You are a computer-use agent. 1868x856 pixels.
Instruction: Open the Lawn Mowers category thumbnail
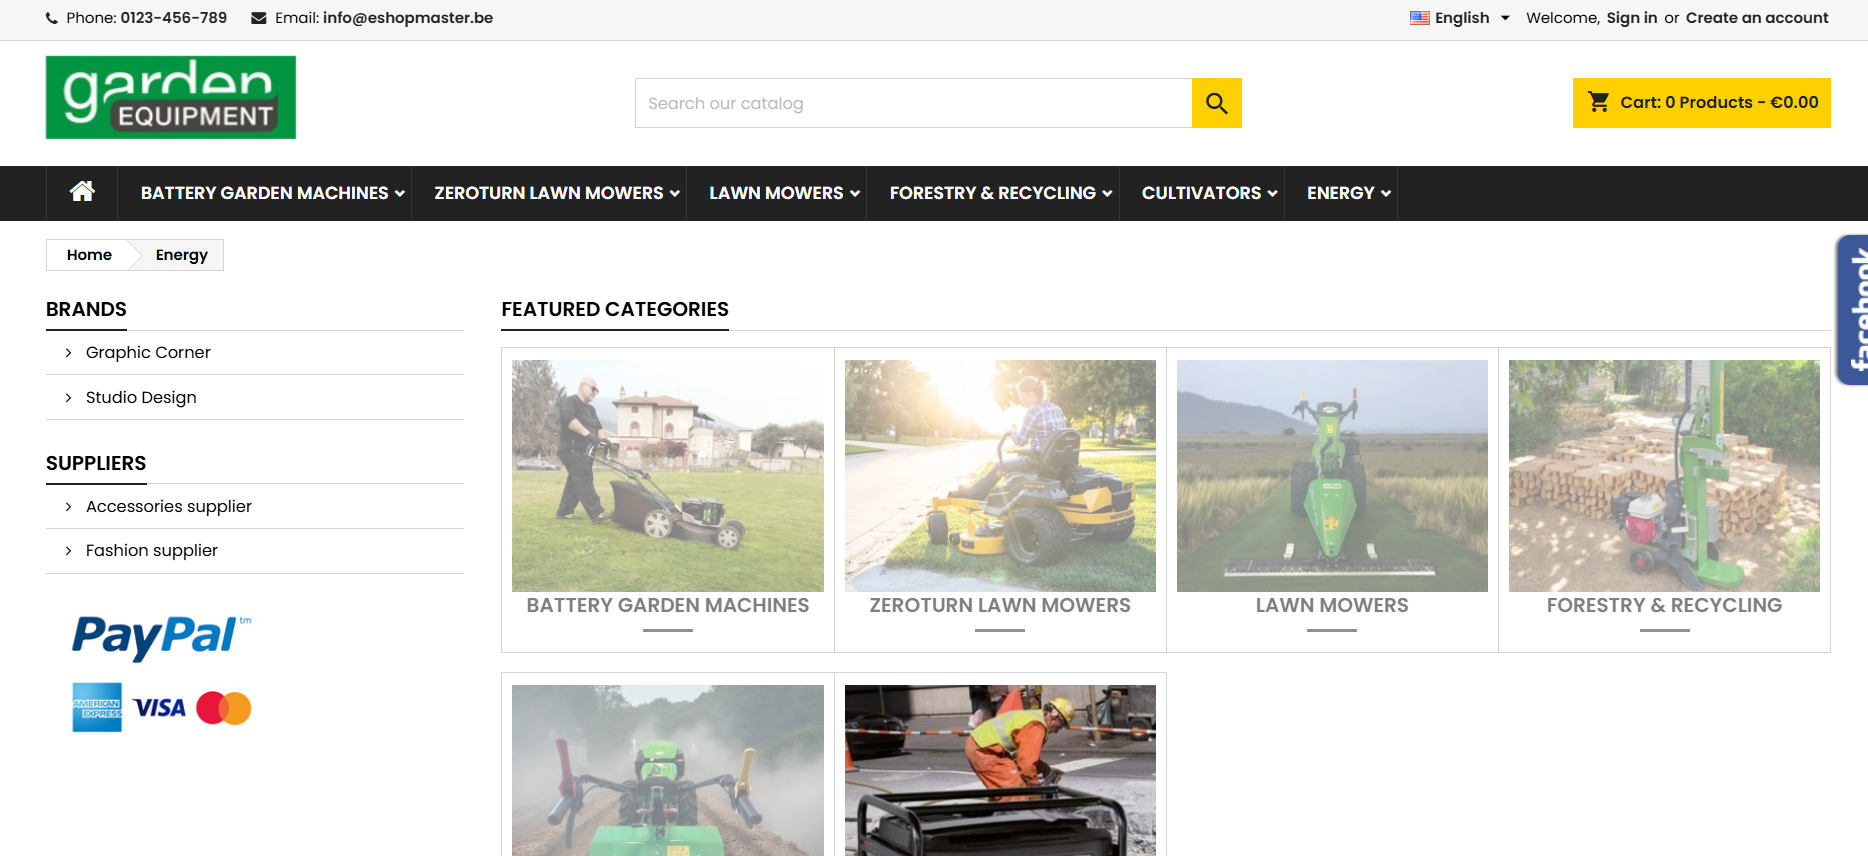[x=1332, y=476]
